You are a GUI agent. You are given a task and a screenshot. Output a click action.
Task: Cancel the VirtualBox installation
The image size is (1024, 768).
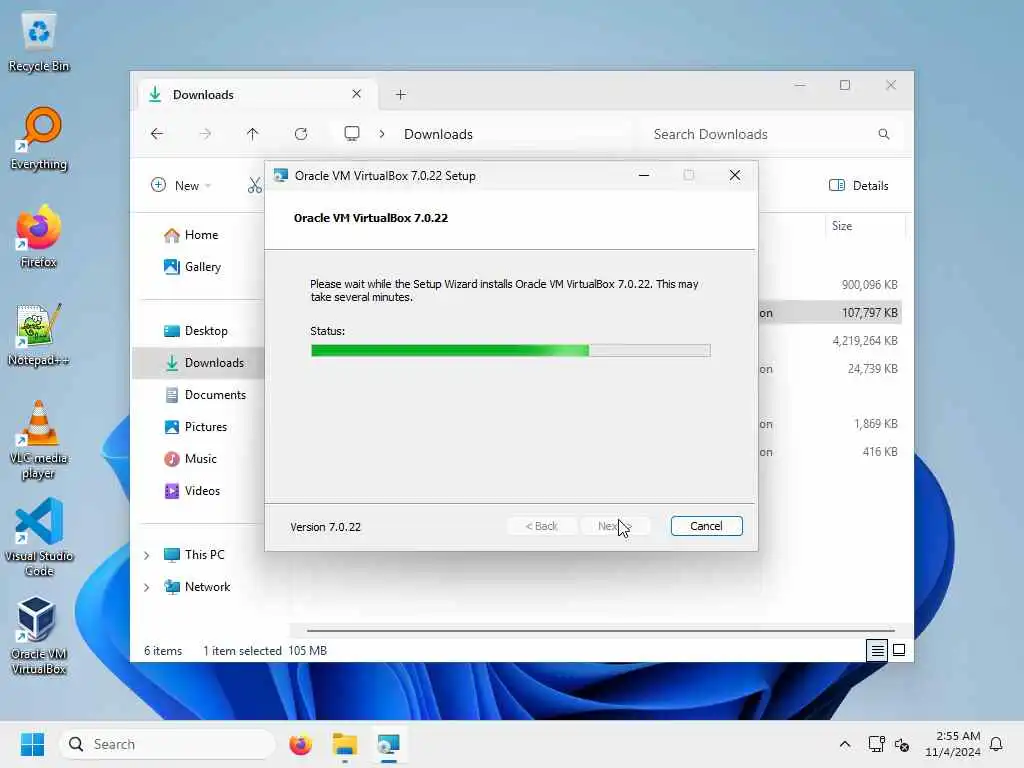pyautogui.click(x=707, y=526)
